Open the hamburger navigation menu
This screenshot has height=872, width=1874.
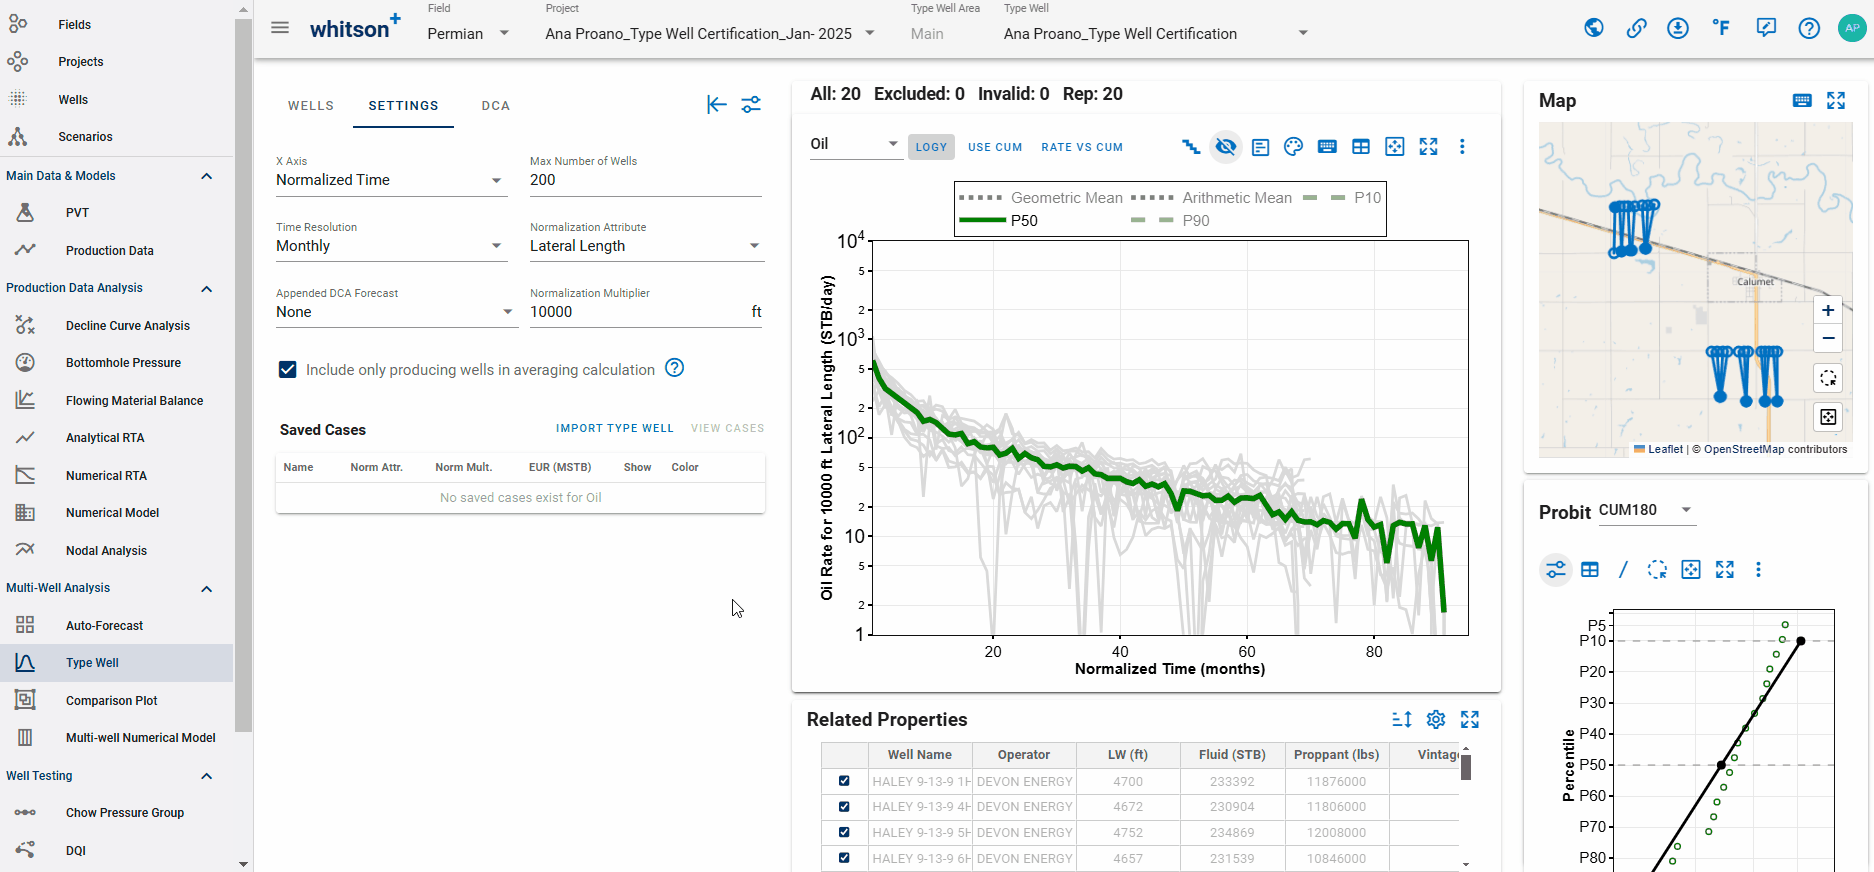(280, 28)
